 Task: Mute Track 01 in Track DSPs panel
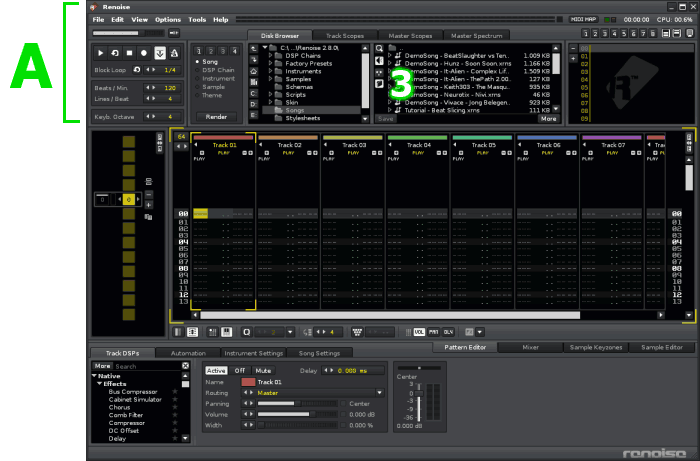click(x=263, y=370)
